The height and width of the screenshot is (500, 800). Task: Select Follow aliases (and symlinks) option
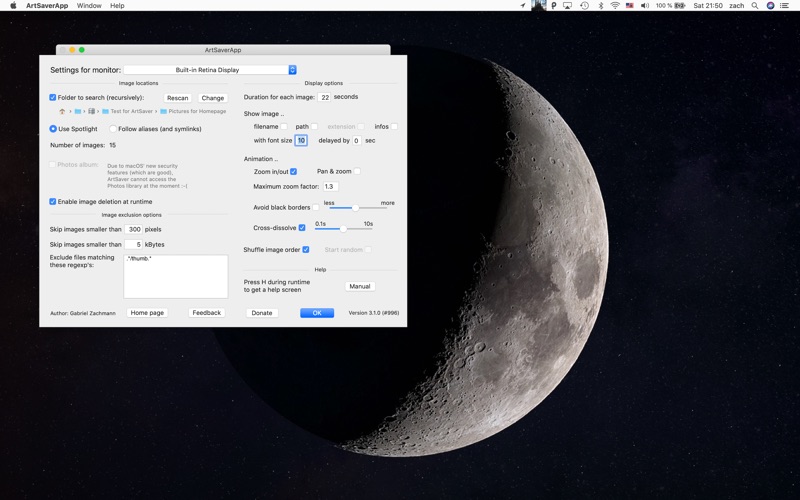pyautogui.click(x=111, y=129)
